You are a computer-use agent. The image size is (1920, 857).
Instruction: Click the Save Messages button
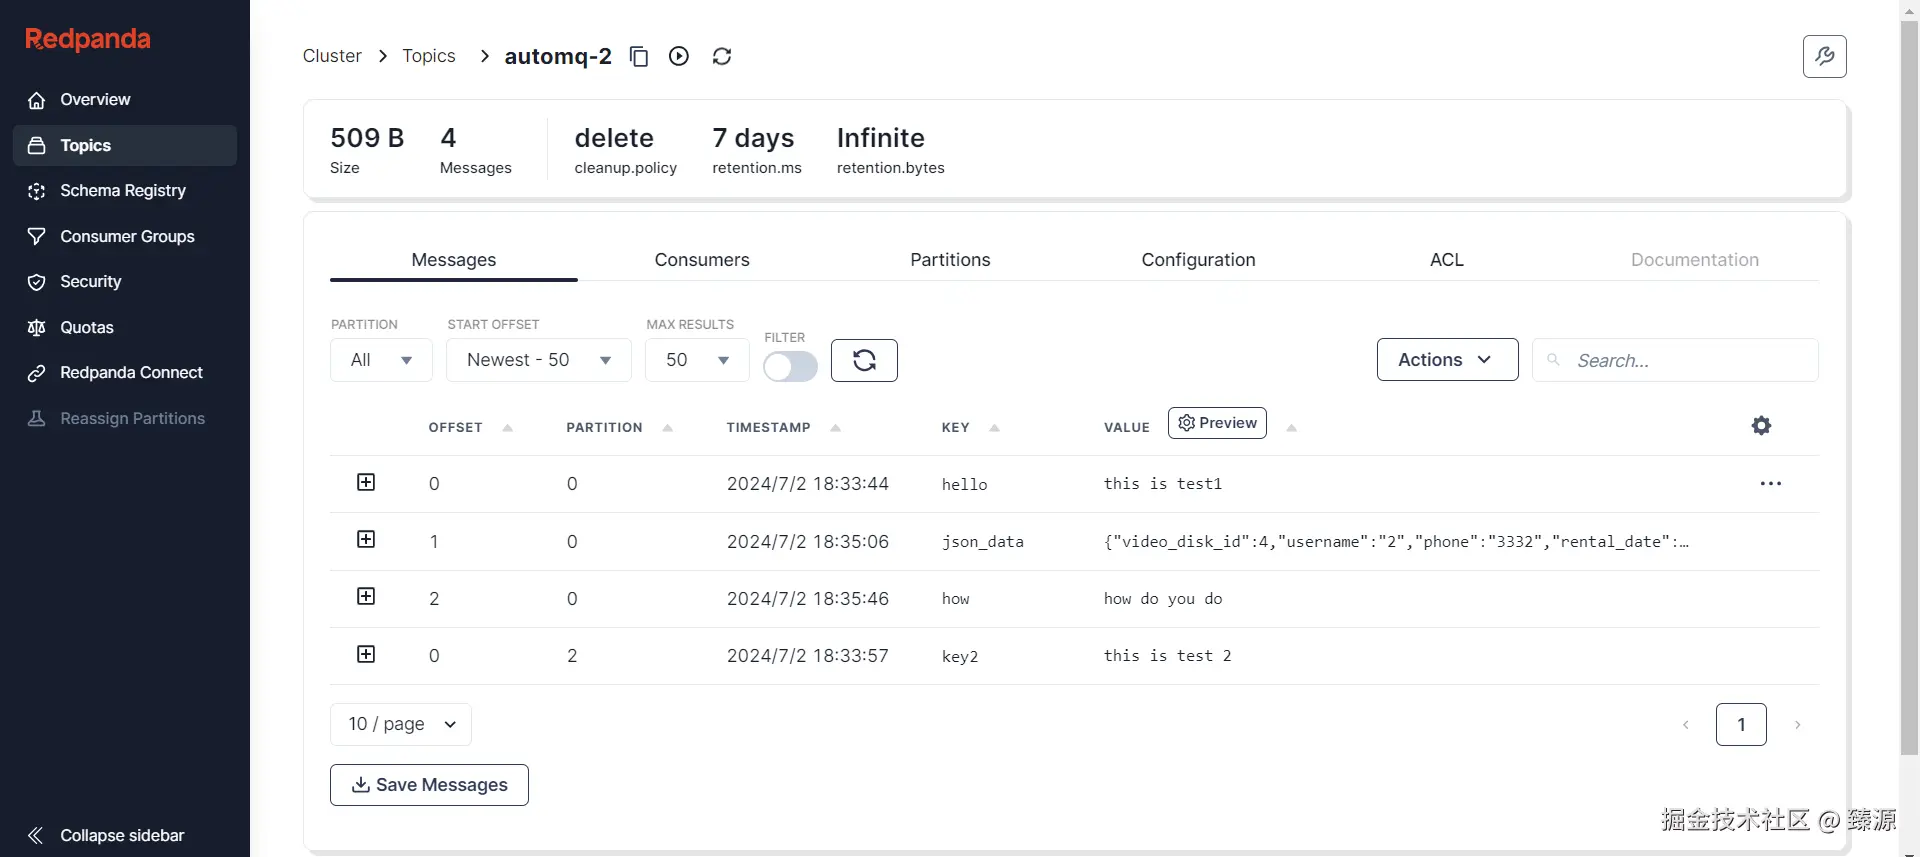tap(429, 785)
